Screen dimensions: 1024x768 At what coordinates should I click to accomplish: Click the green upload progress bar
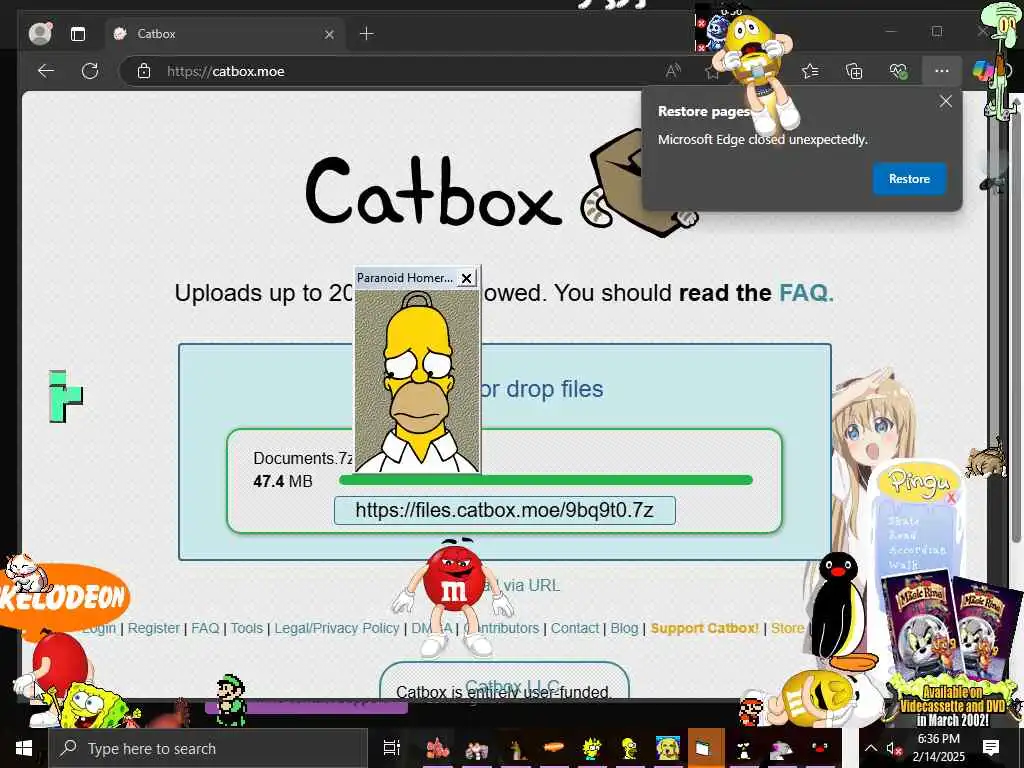click(x=546, y=480)
